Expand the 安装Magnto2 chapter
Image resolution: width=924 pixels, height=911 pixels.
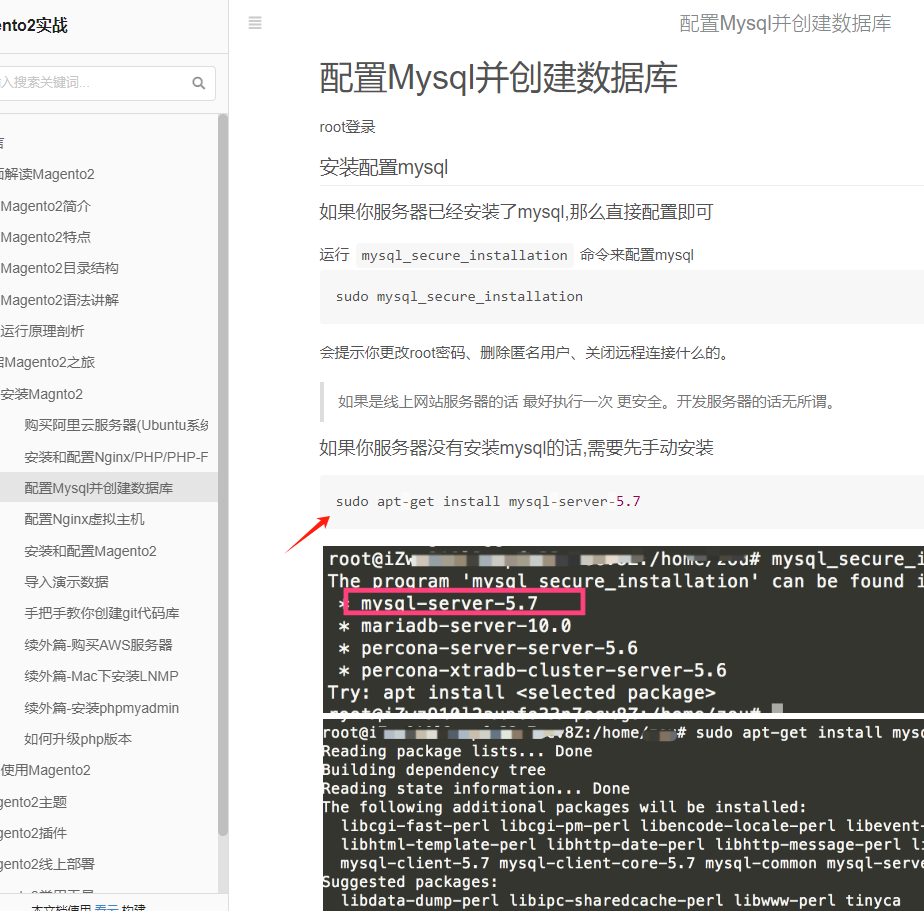click(x=42, y=394)
